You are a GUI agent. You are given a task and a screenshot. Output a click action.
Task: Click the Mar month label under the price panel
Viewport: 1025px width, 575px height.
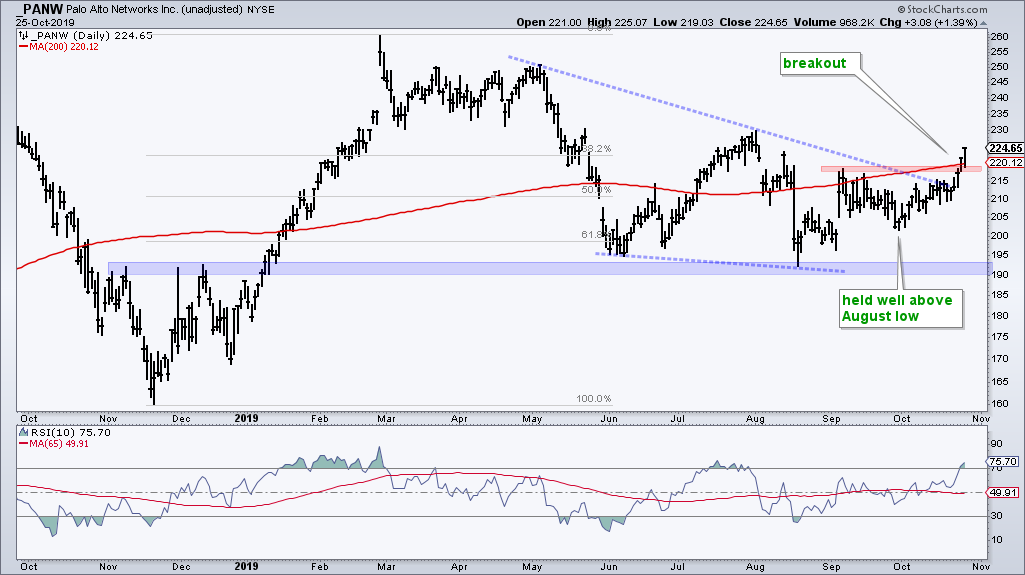pos(386,419)
